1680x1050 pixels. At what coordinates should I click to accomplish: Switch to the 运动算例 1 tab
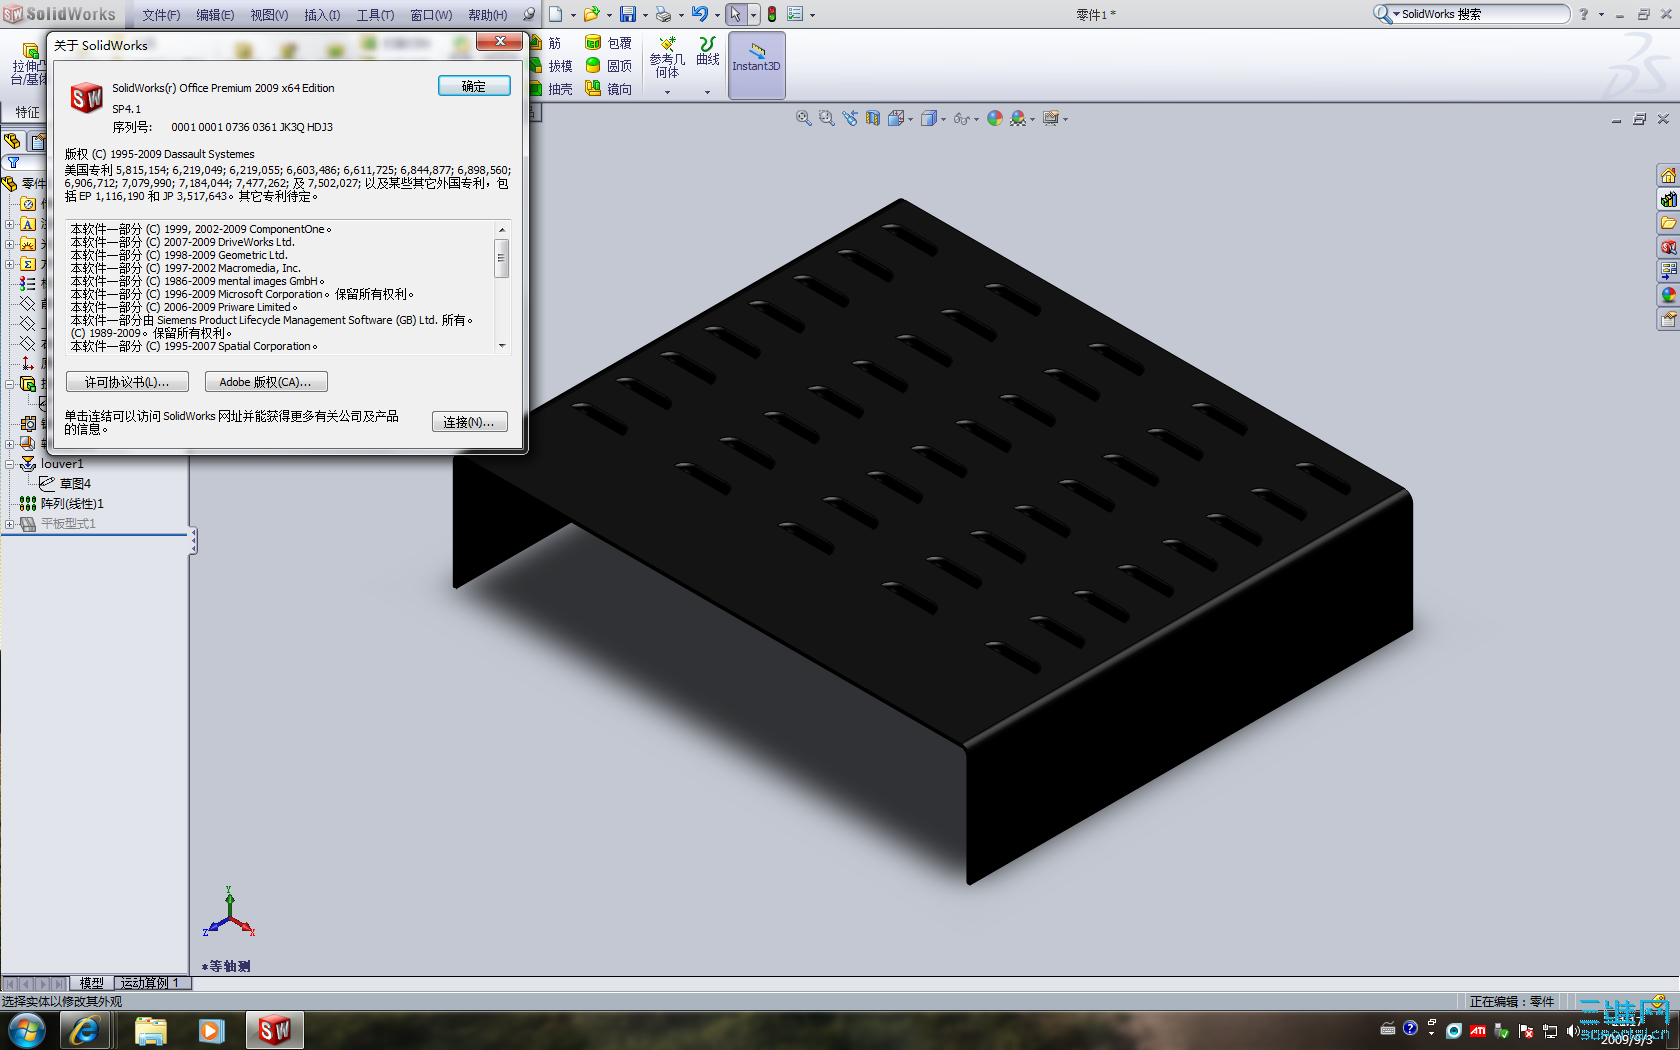click(x=150, y=983)
